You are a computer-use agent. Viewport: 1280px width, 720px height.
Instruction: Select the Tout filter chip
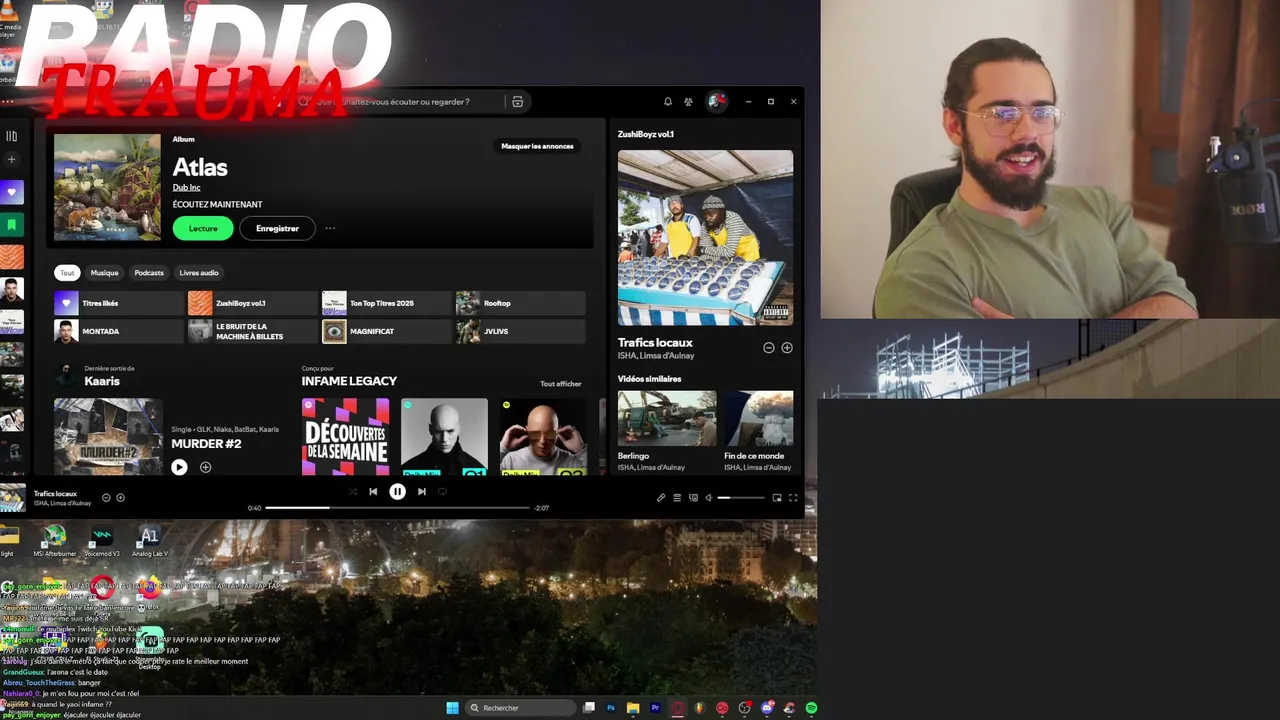click(x=67, y=273)
